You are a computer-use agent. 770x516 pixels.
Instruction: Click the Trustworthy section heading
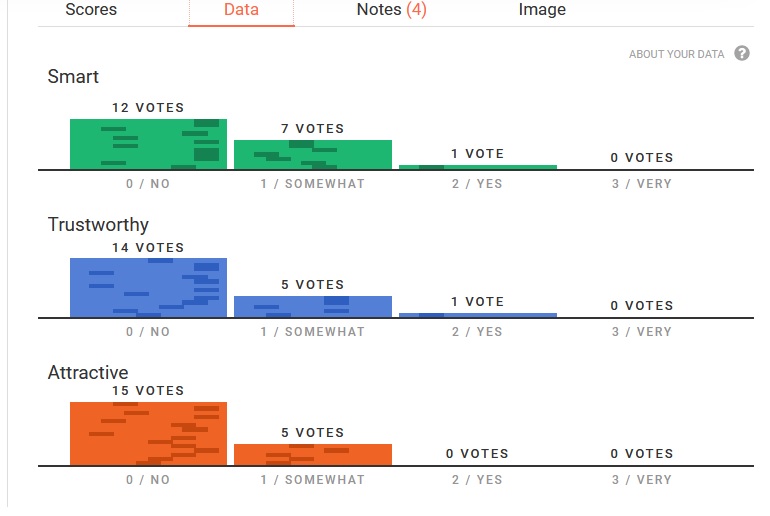pyautogui.click(x=98, y=225)
